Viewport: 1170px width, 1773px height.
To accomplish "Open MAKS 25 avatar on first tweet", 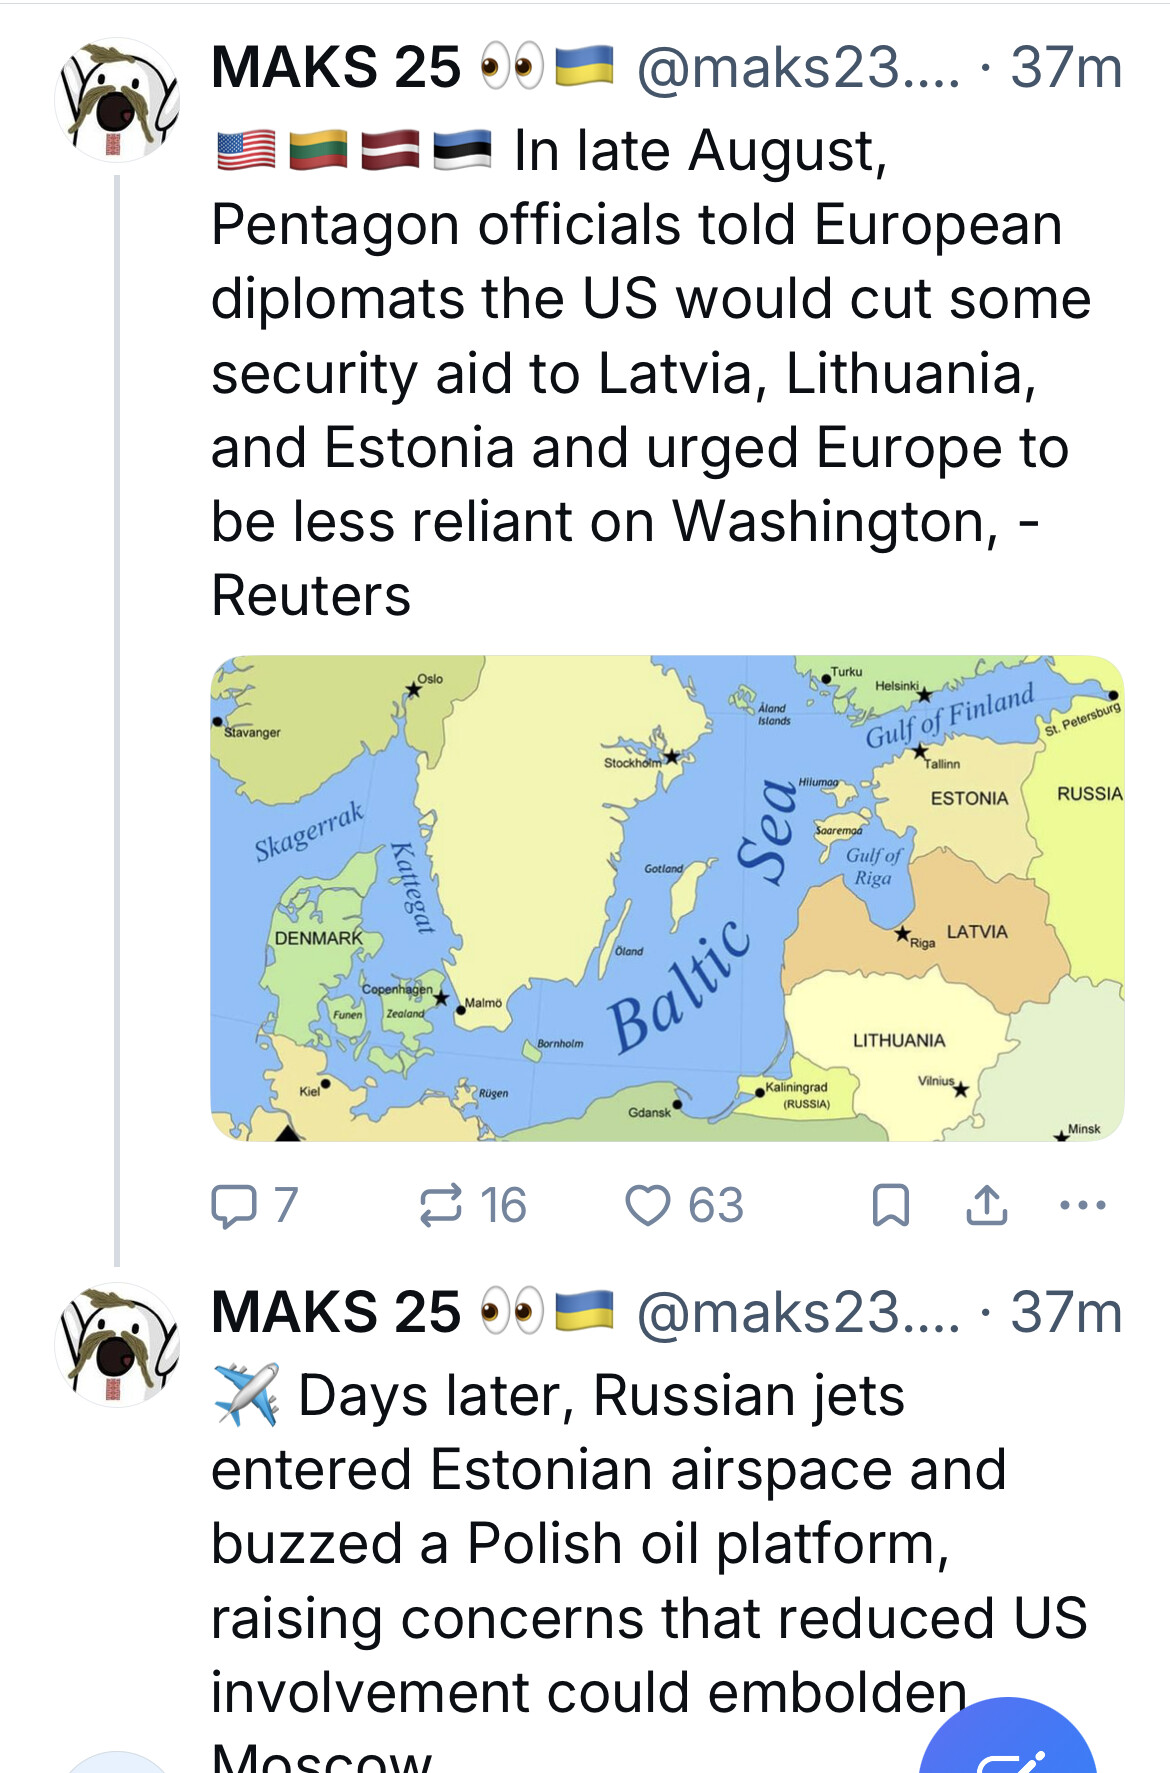I will 117,101.
